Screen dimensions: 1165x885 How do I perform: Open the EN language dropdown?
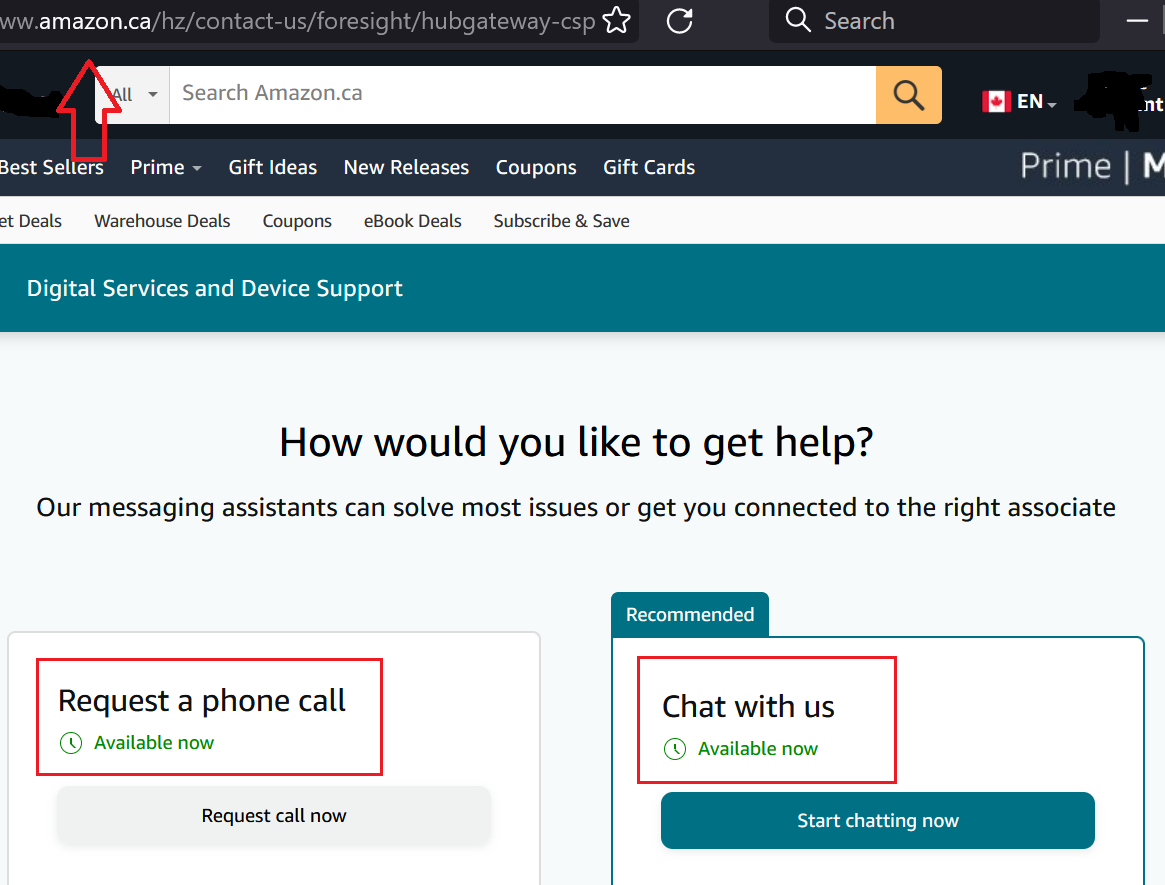pyautogui.click(x=1036, y=102)
